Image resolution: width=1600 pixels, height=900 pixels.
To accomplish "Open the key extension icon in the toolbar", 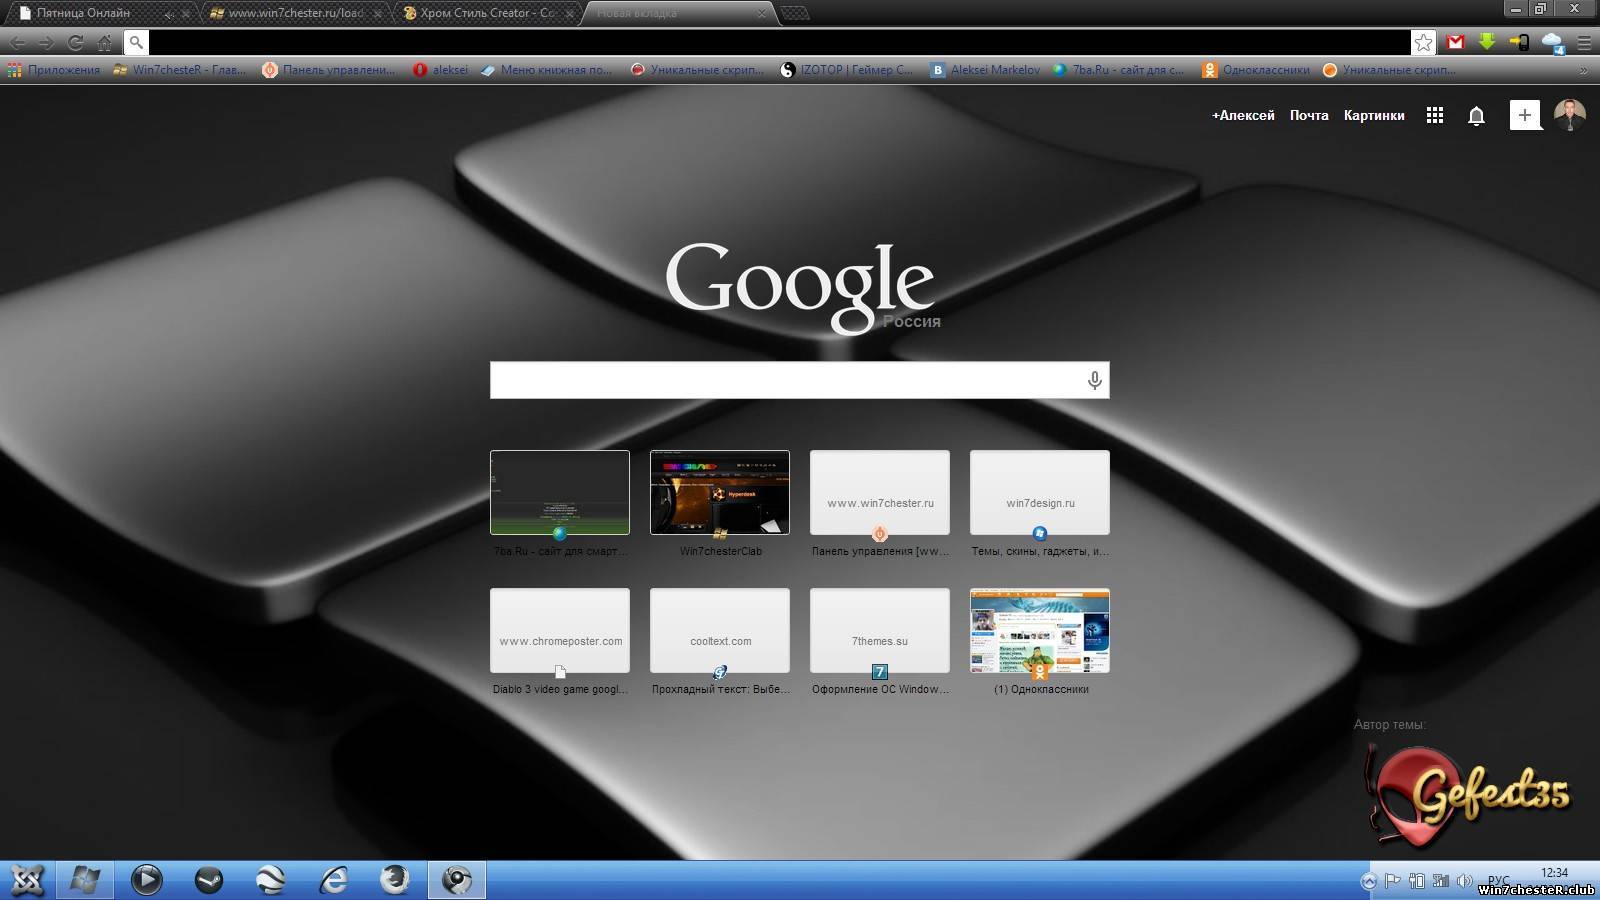I will point(1519,42).
